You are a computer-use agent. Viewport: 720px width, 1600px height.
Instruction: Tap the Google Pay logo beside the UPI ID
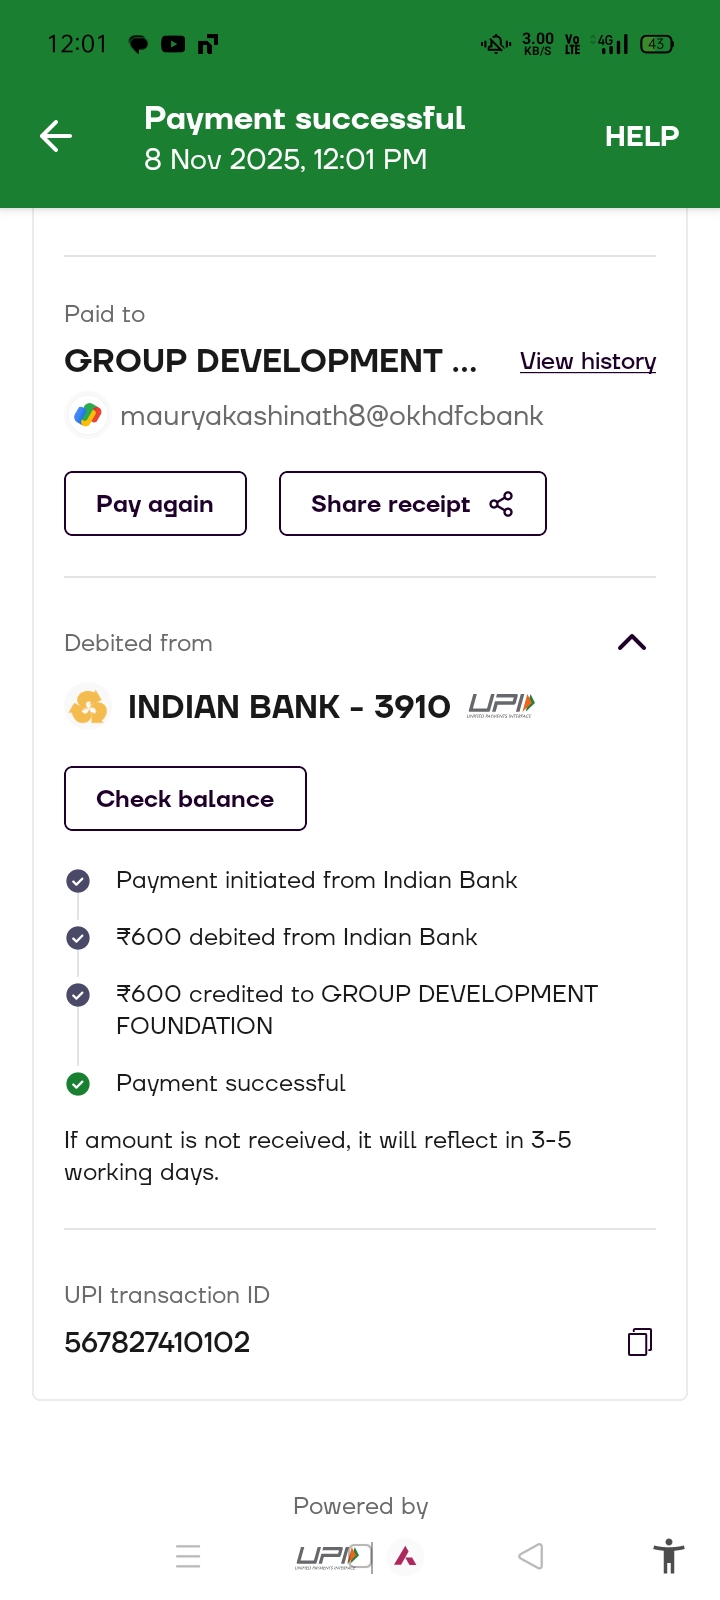coord(88,415)
